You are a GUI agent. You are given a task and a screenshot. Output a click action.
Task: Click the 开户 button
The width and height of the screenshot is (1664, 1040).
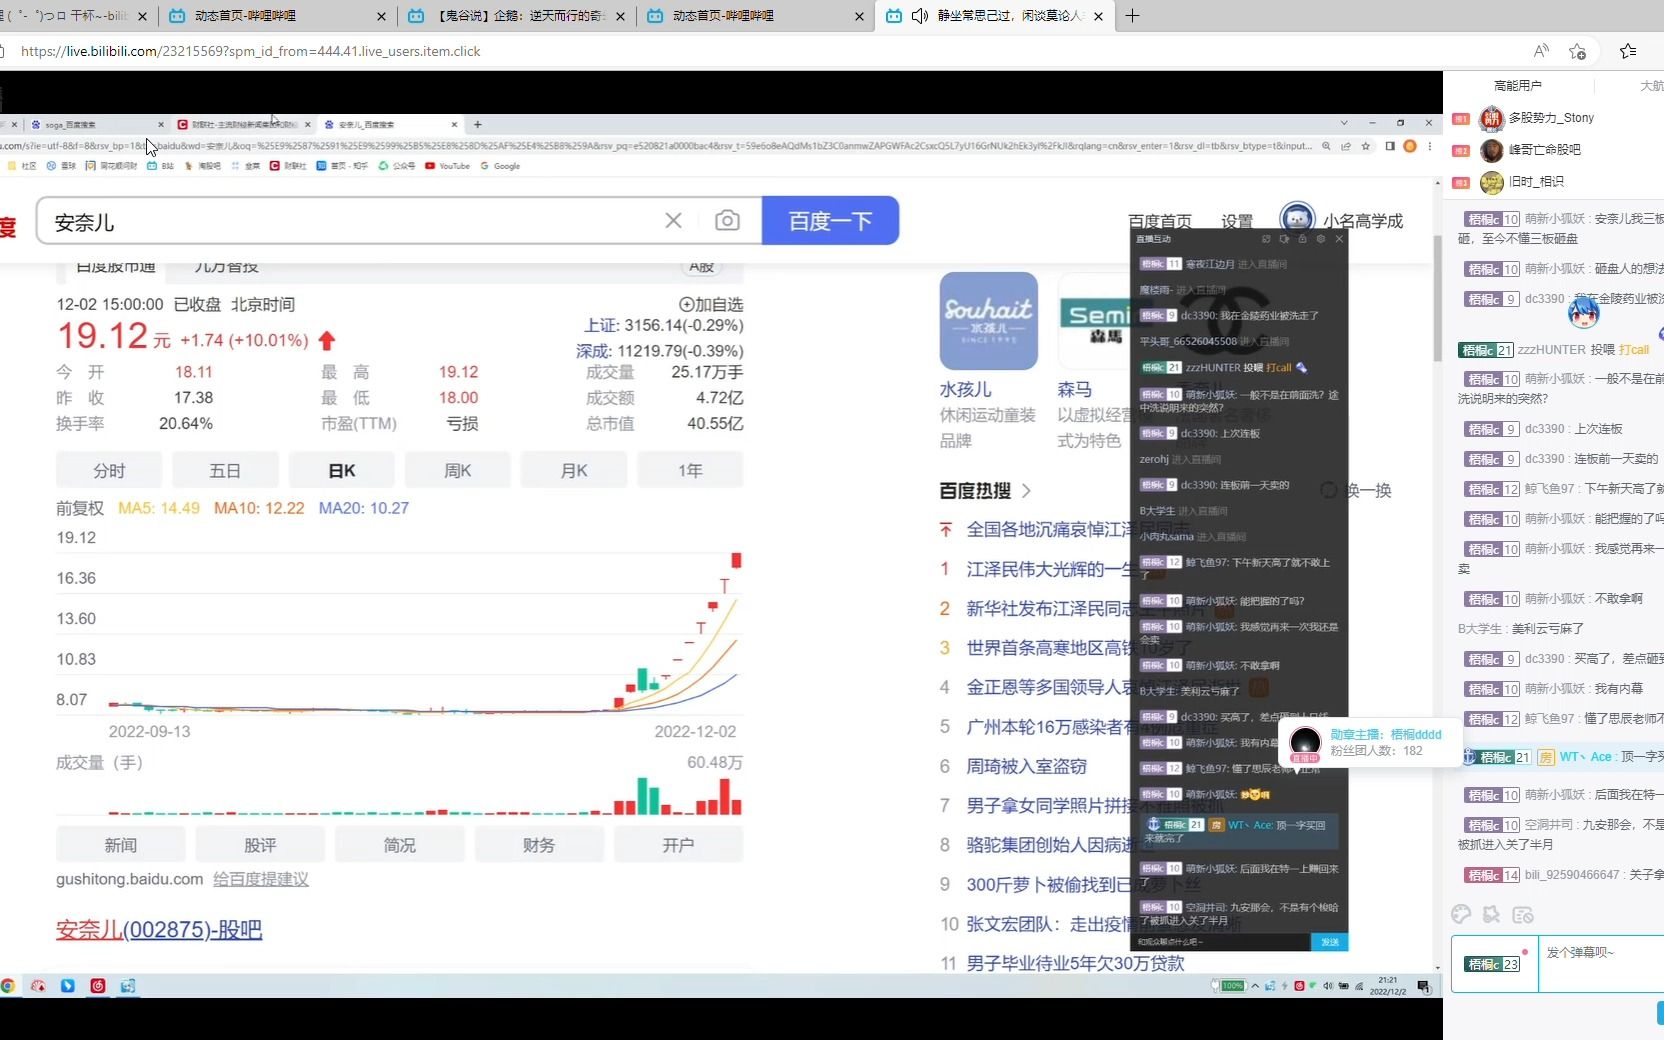678,845
